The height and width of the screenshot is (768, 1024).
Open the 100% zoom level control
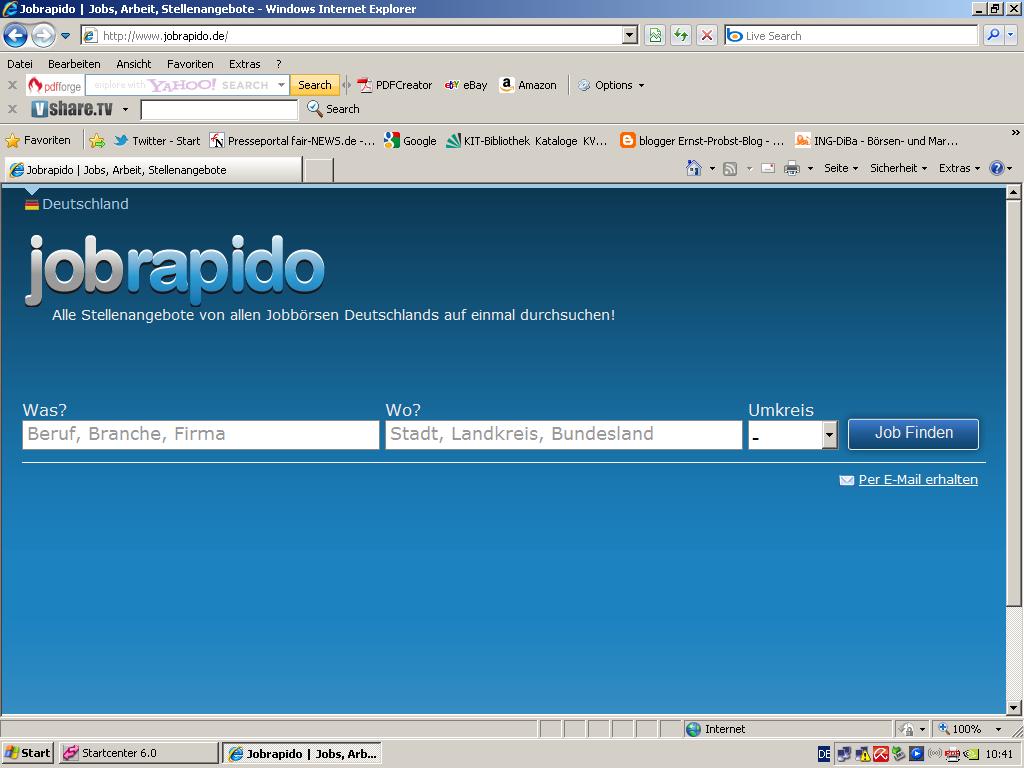tap(969, 729)
